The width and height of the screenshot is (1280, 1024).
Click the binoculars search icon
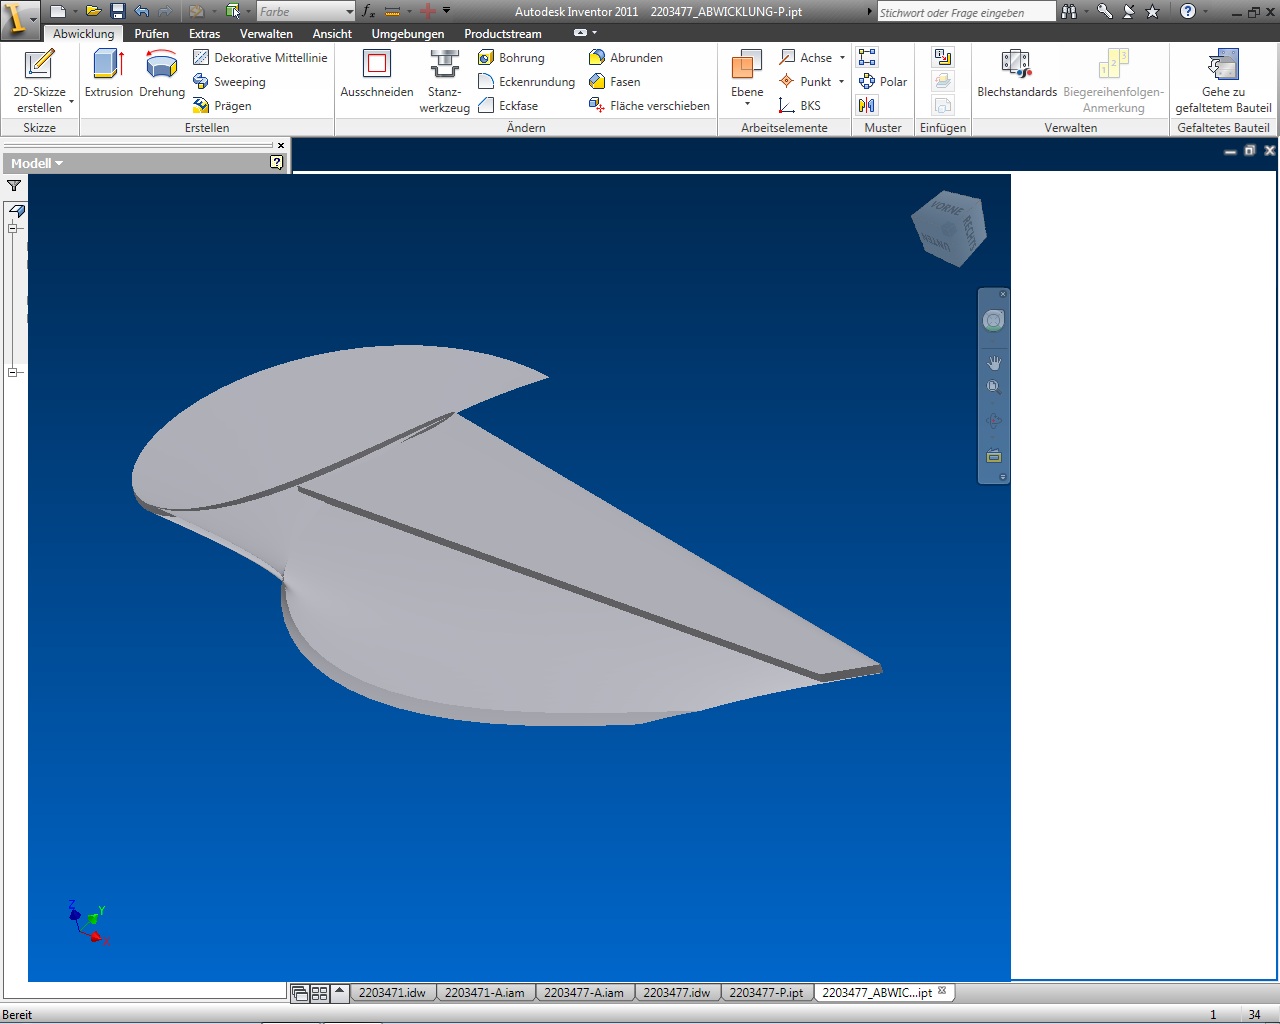pos(1070,11)
